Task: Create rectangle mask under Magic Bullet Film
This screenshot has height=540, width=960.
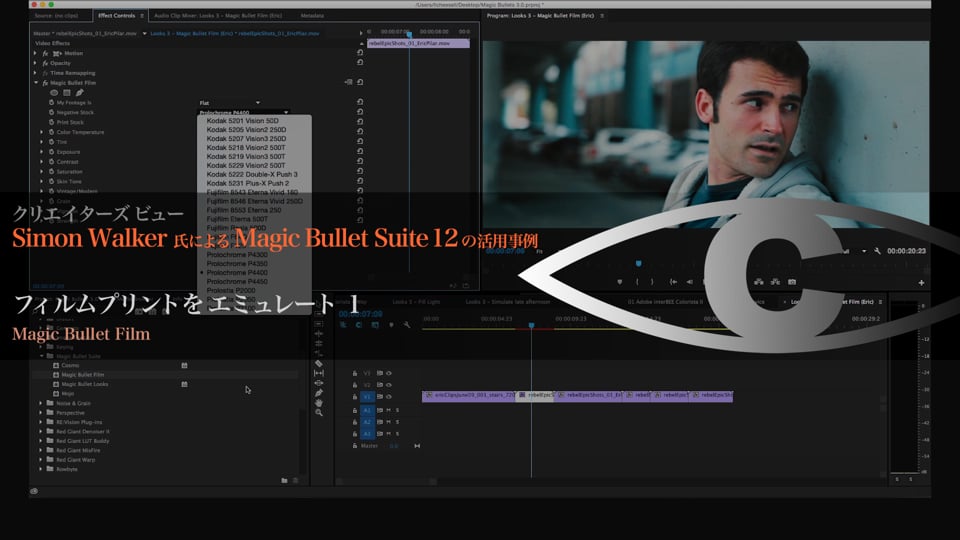Action: [67, 92]
